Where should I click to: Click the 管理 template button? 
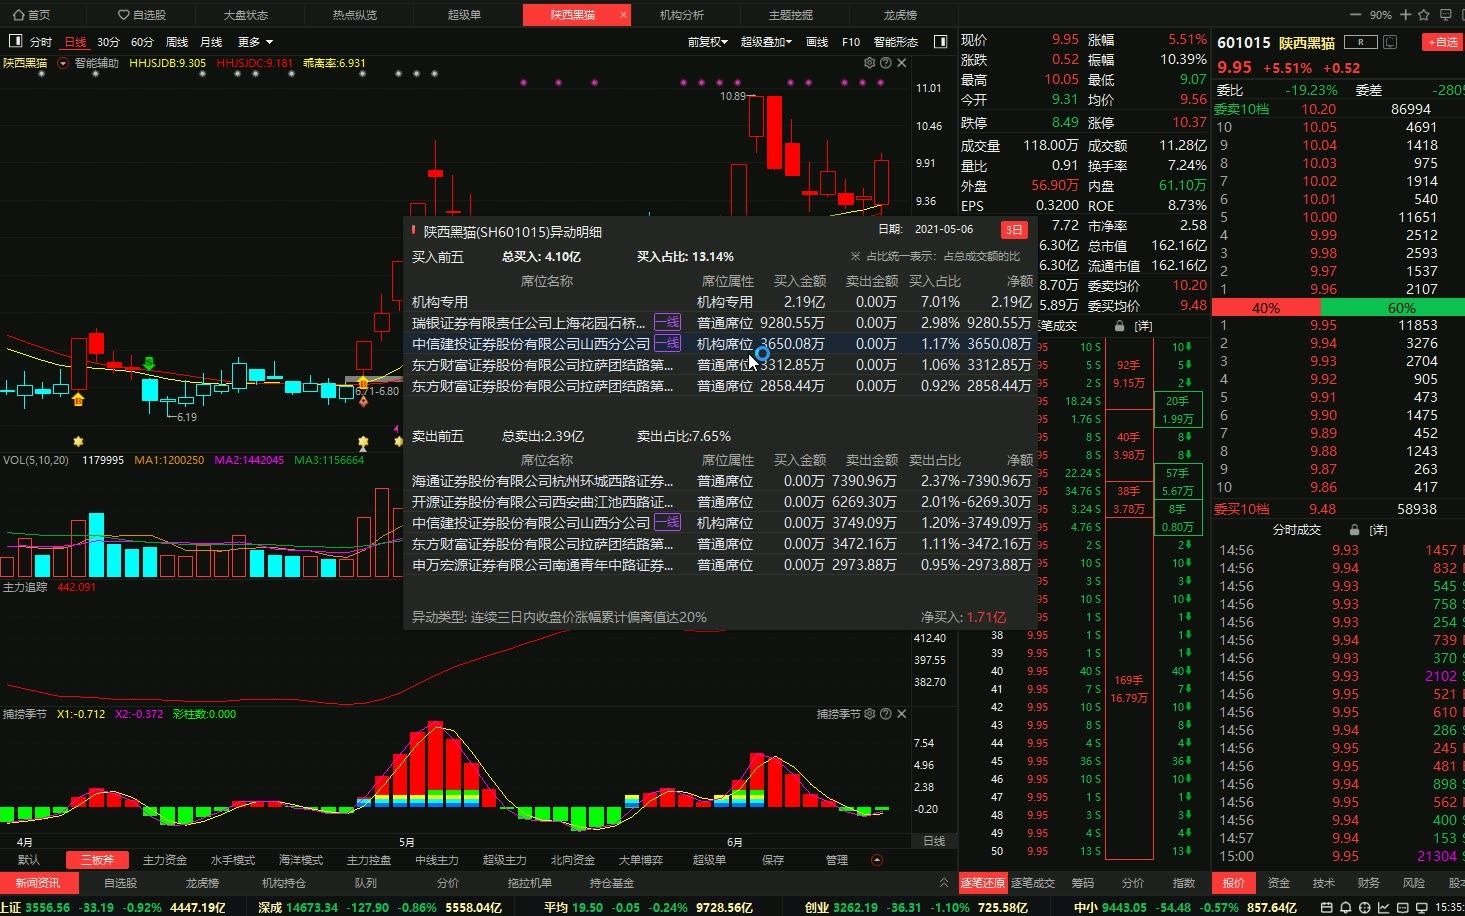pos(837,860)
